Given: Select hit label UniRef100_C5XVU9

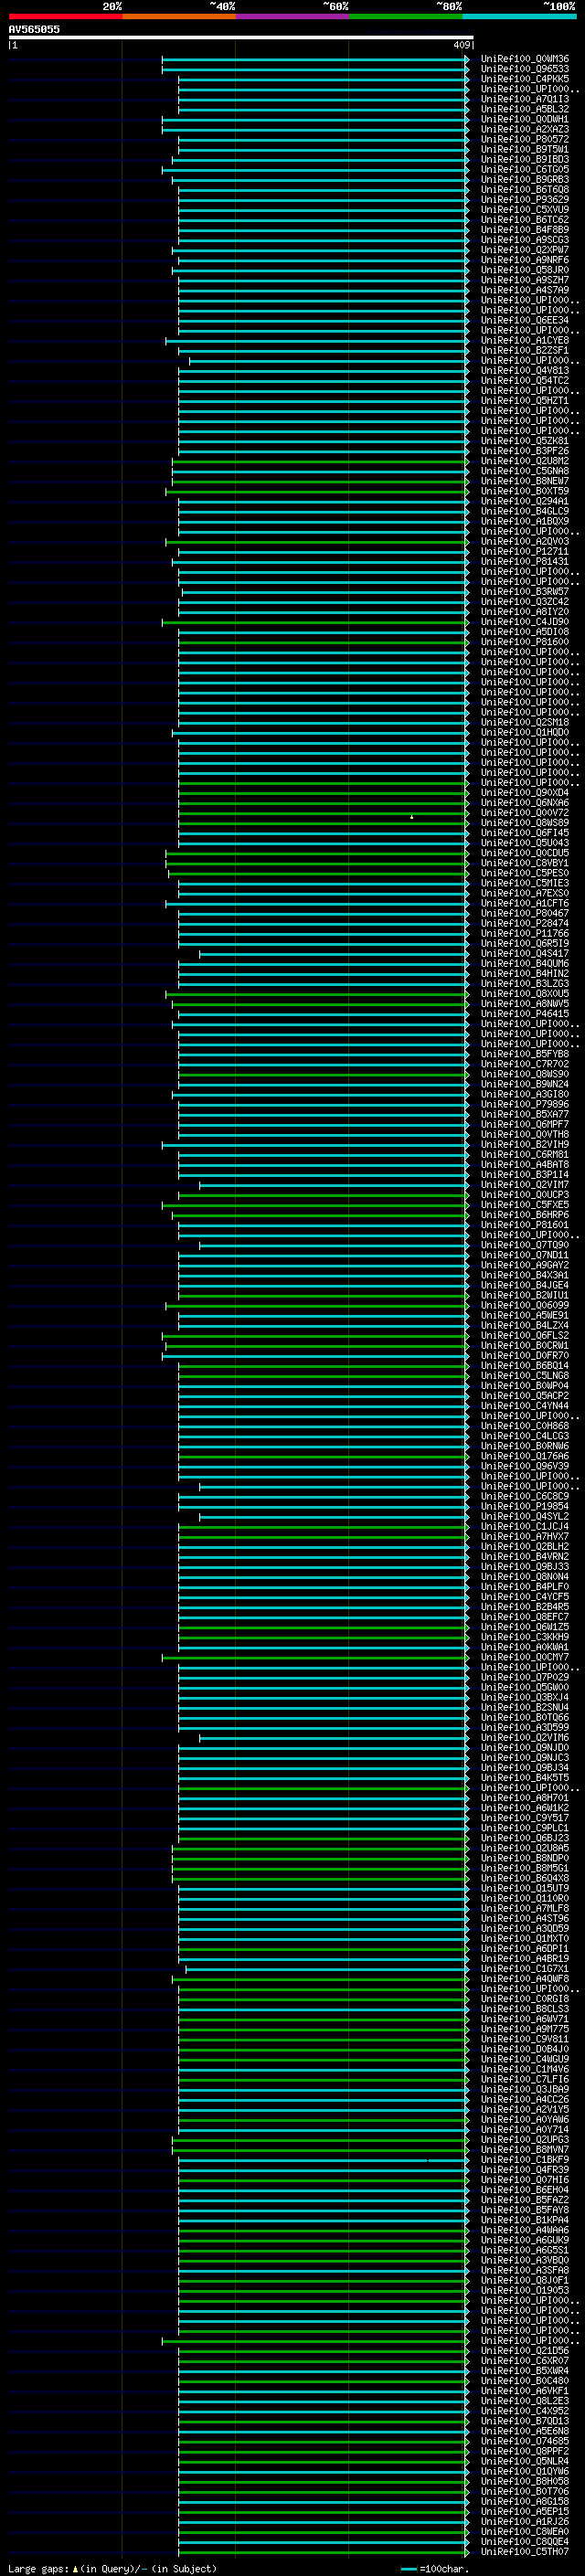Looking at the screenshot, I should pyautogui.click(x=525, y=209).
